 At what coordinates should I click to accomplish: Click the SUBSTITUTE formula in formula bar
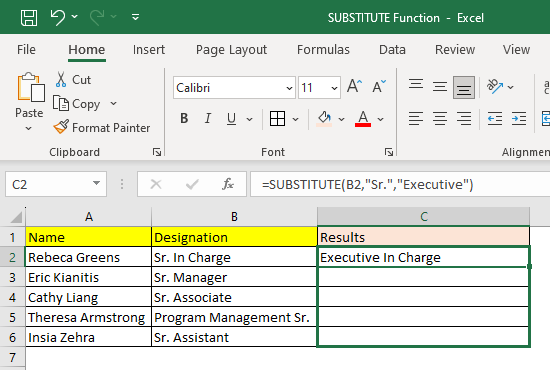click(367, 184)
